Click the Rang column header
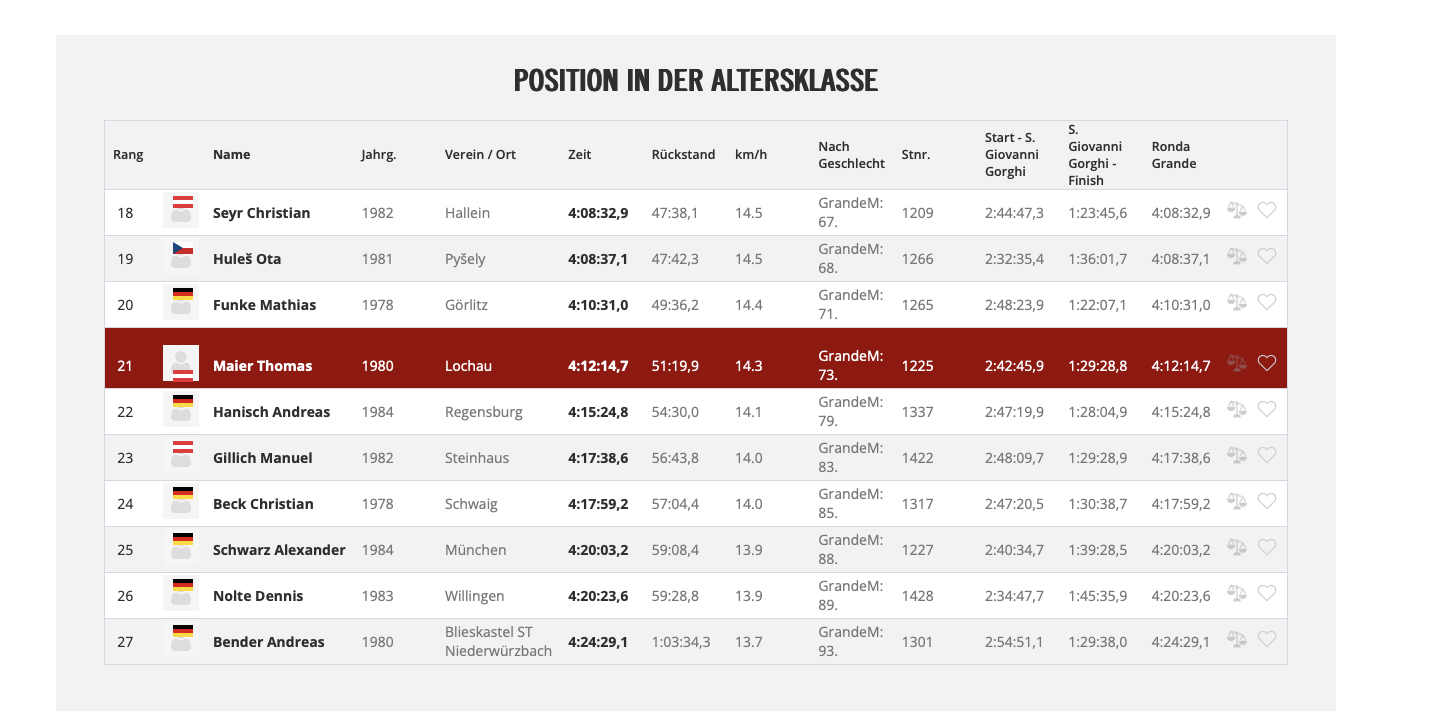Screen dimensions: 1429x711 [128, 155]
